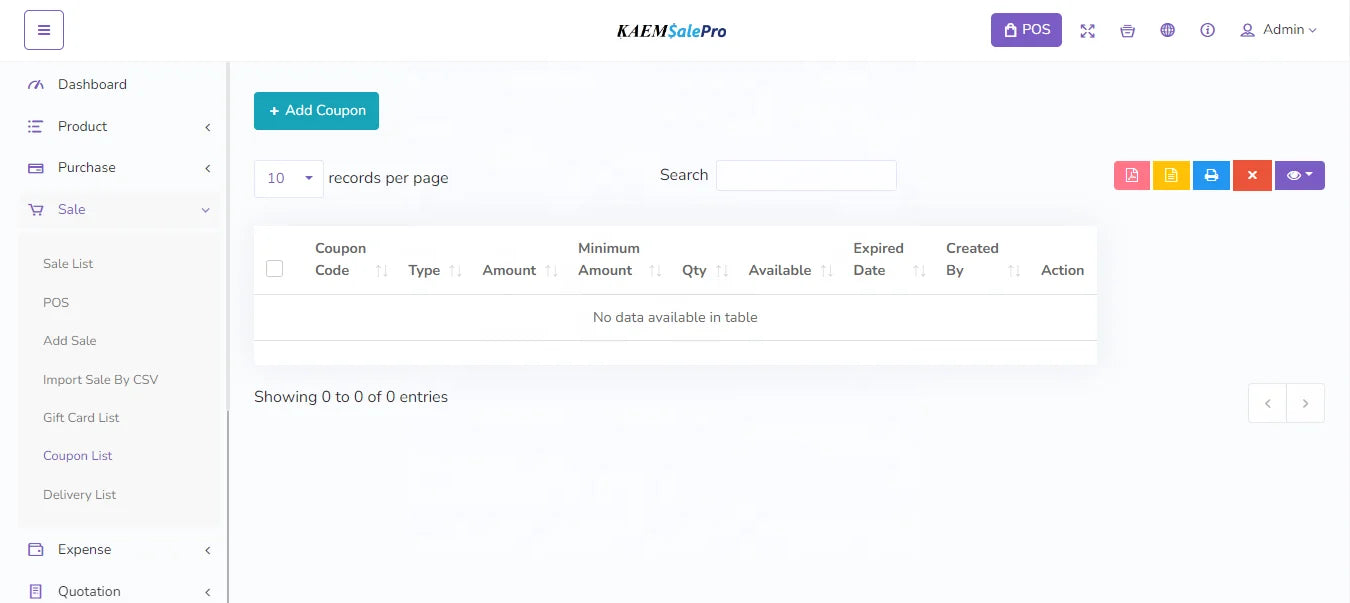Select Coupon List submenu item
The height and width of the screenshot is (603, 1350).
[78, 456]
